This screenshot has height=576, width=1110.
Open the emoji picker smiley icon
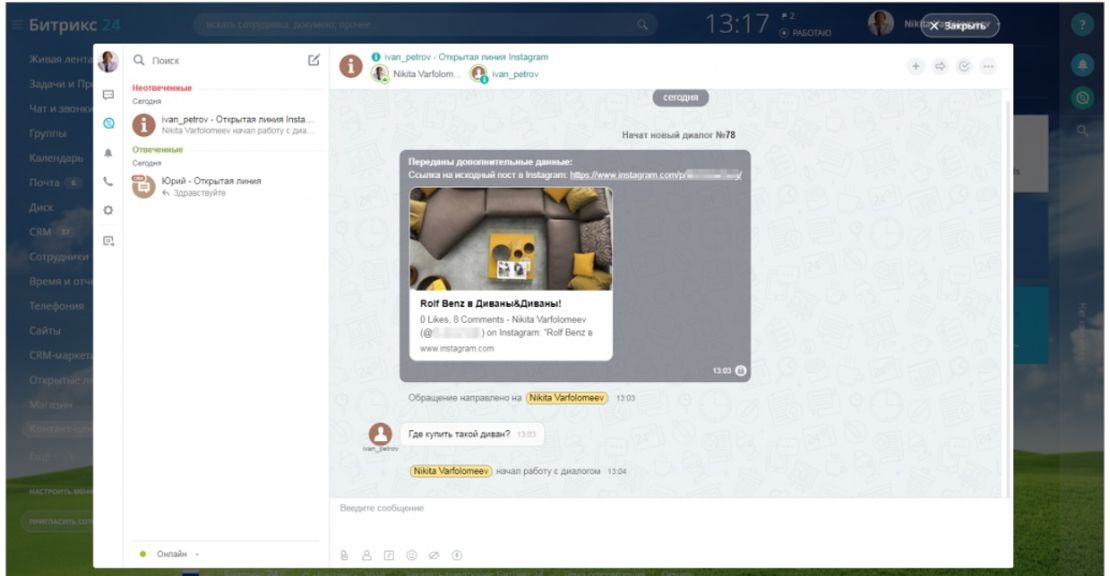click(x=411, y=555)
